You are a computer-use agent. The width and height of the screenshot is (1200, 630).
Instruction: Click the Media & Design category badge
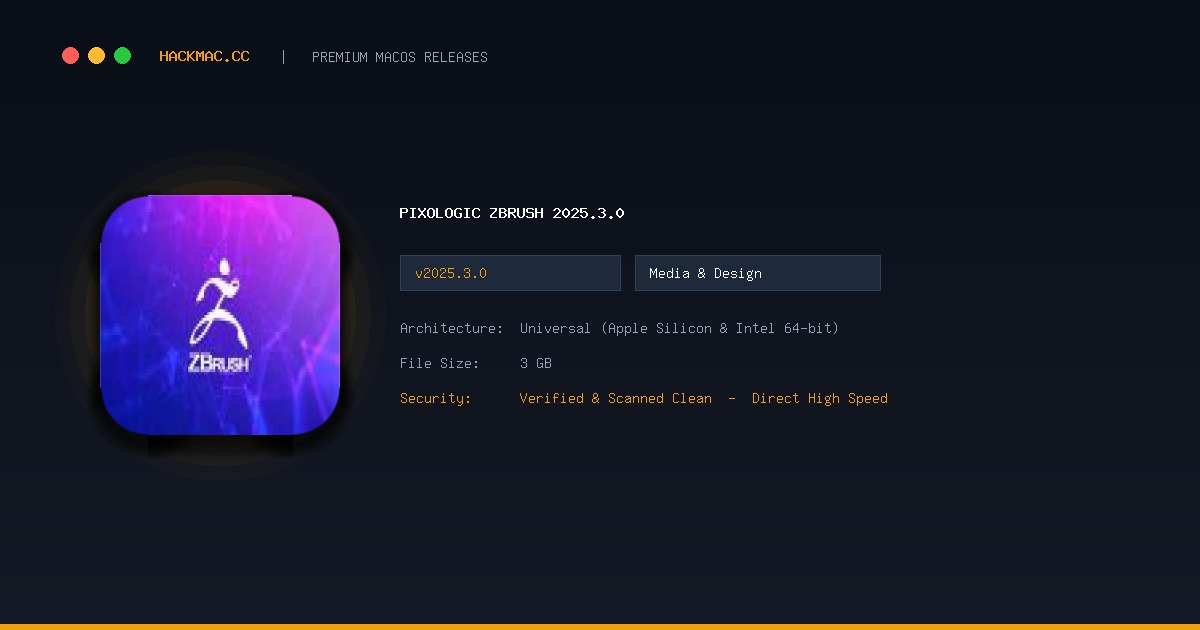[x=758, y=273]
